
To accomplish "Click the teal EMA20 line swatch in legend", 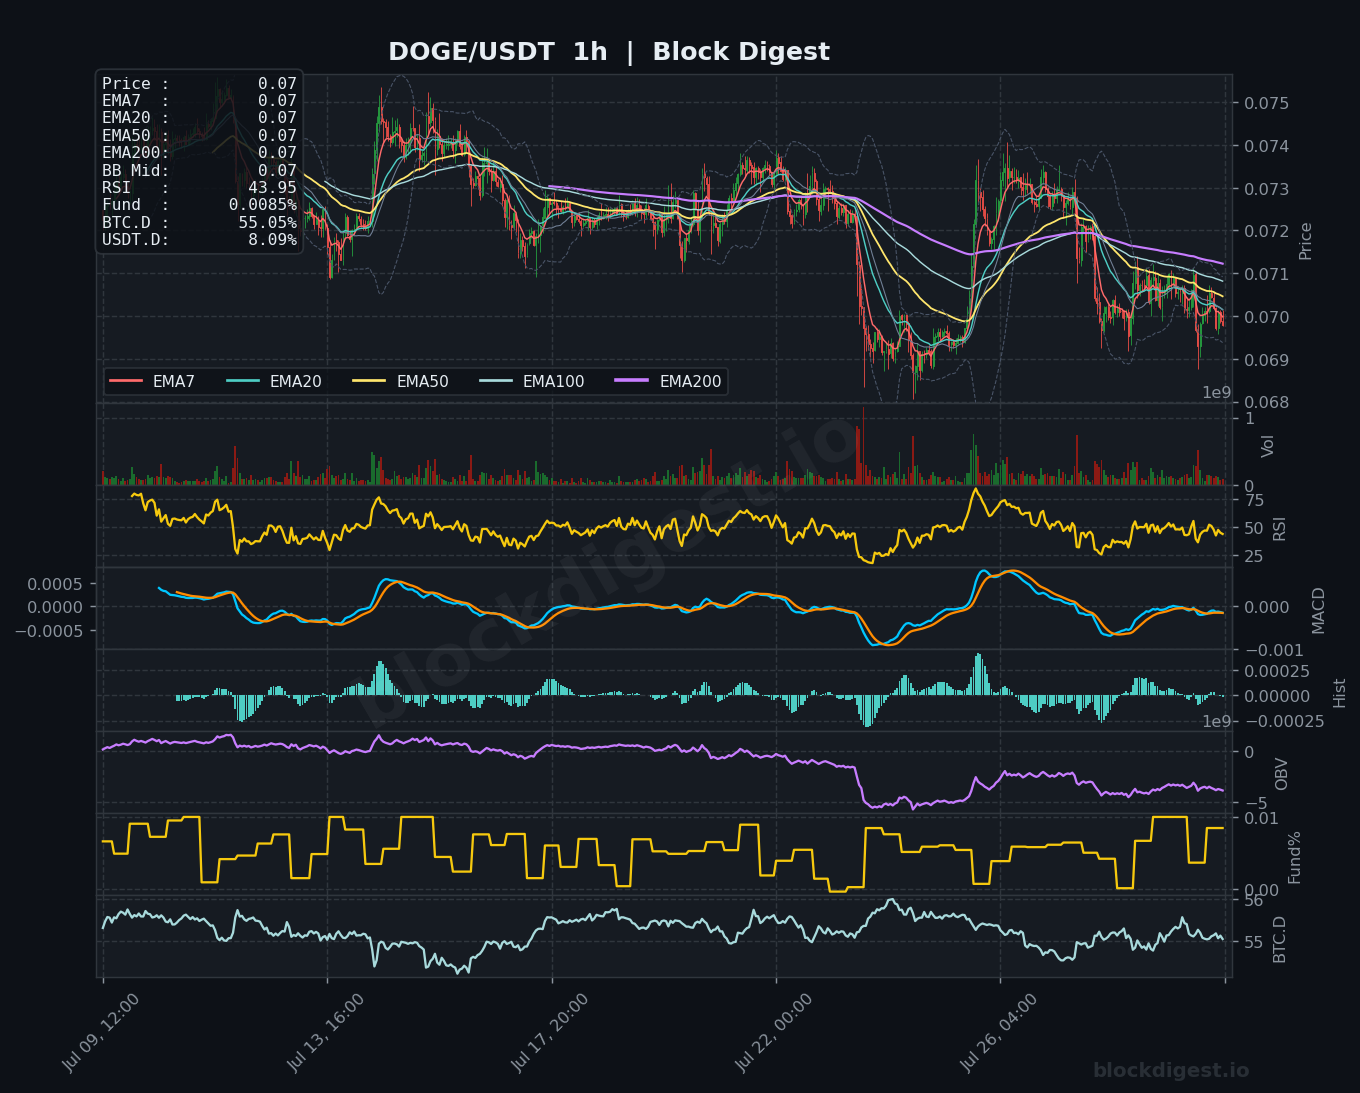I will pyautogui.click(x=243, y=381).
